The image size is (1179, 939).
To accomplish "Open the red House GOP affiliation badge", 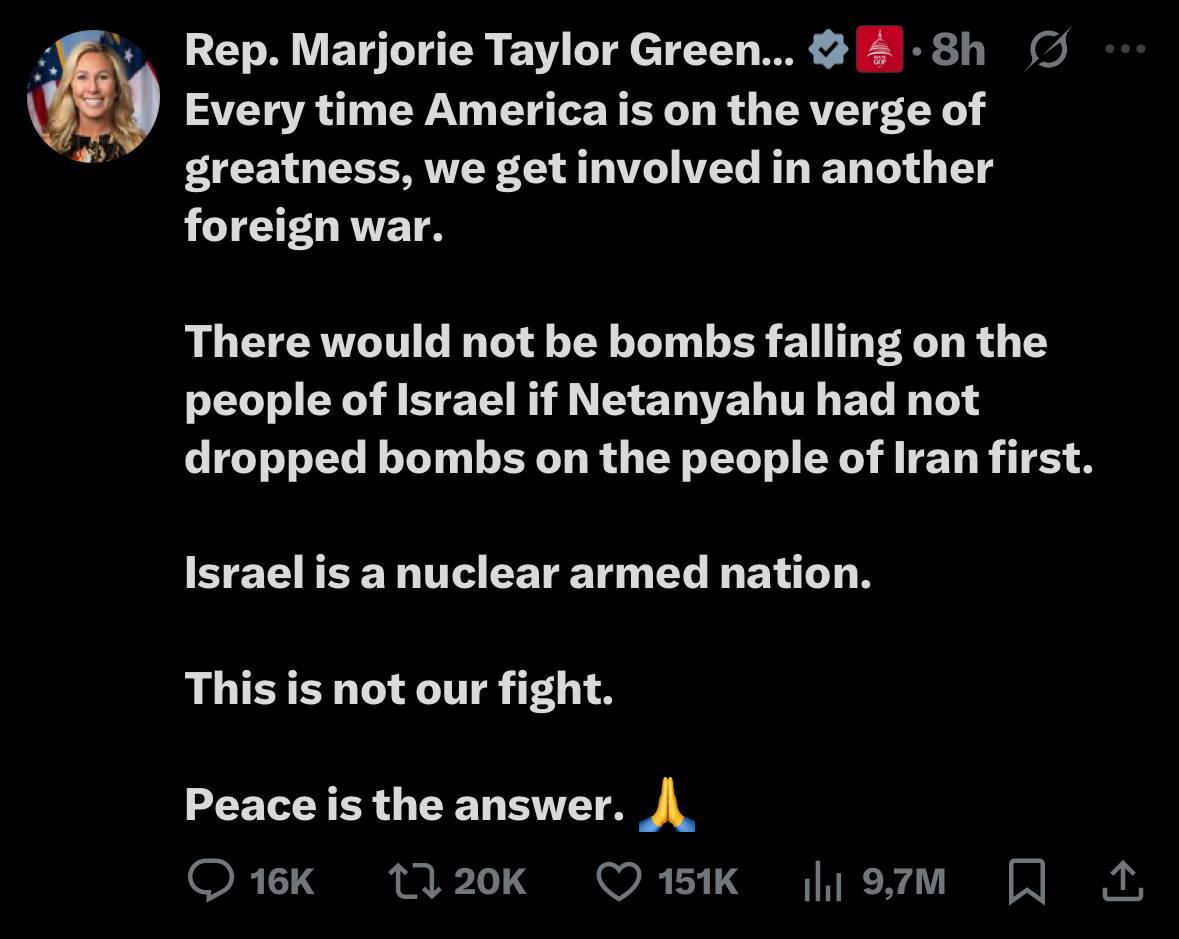I will pos(879,50).
